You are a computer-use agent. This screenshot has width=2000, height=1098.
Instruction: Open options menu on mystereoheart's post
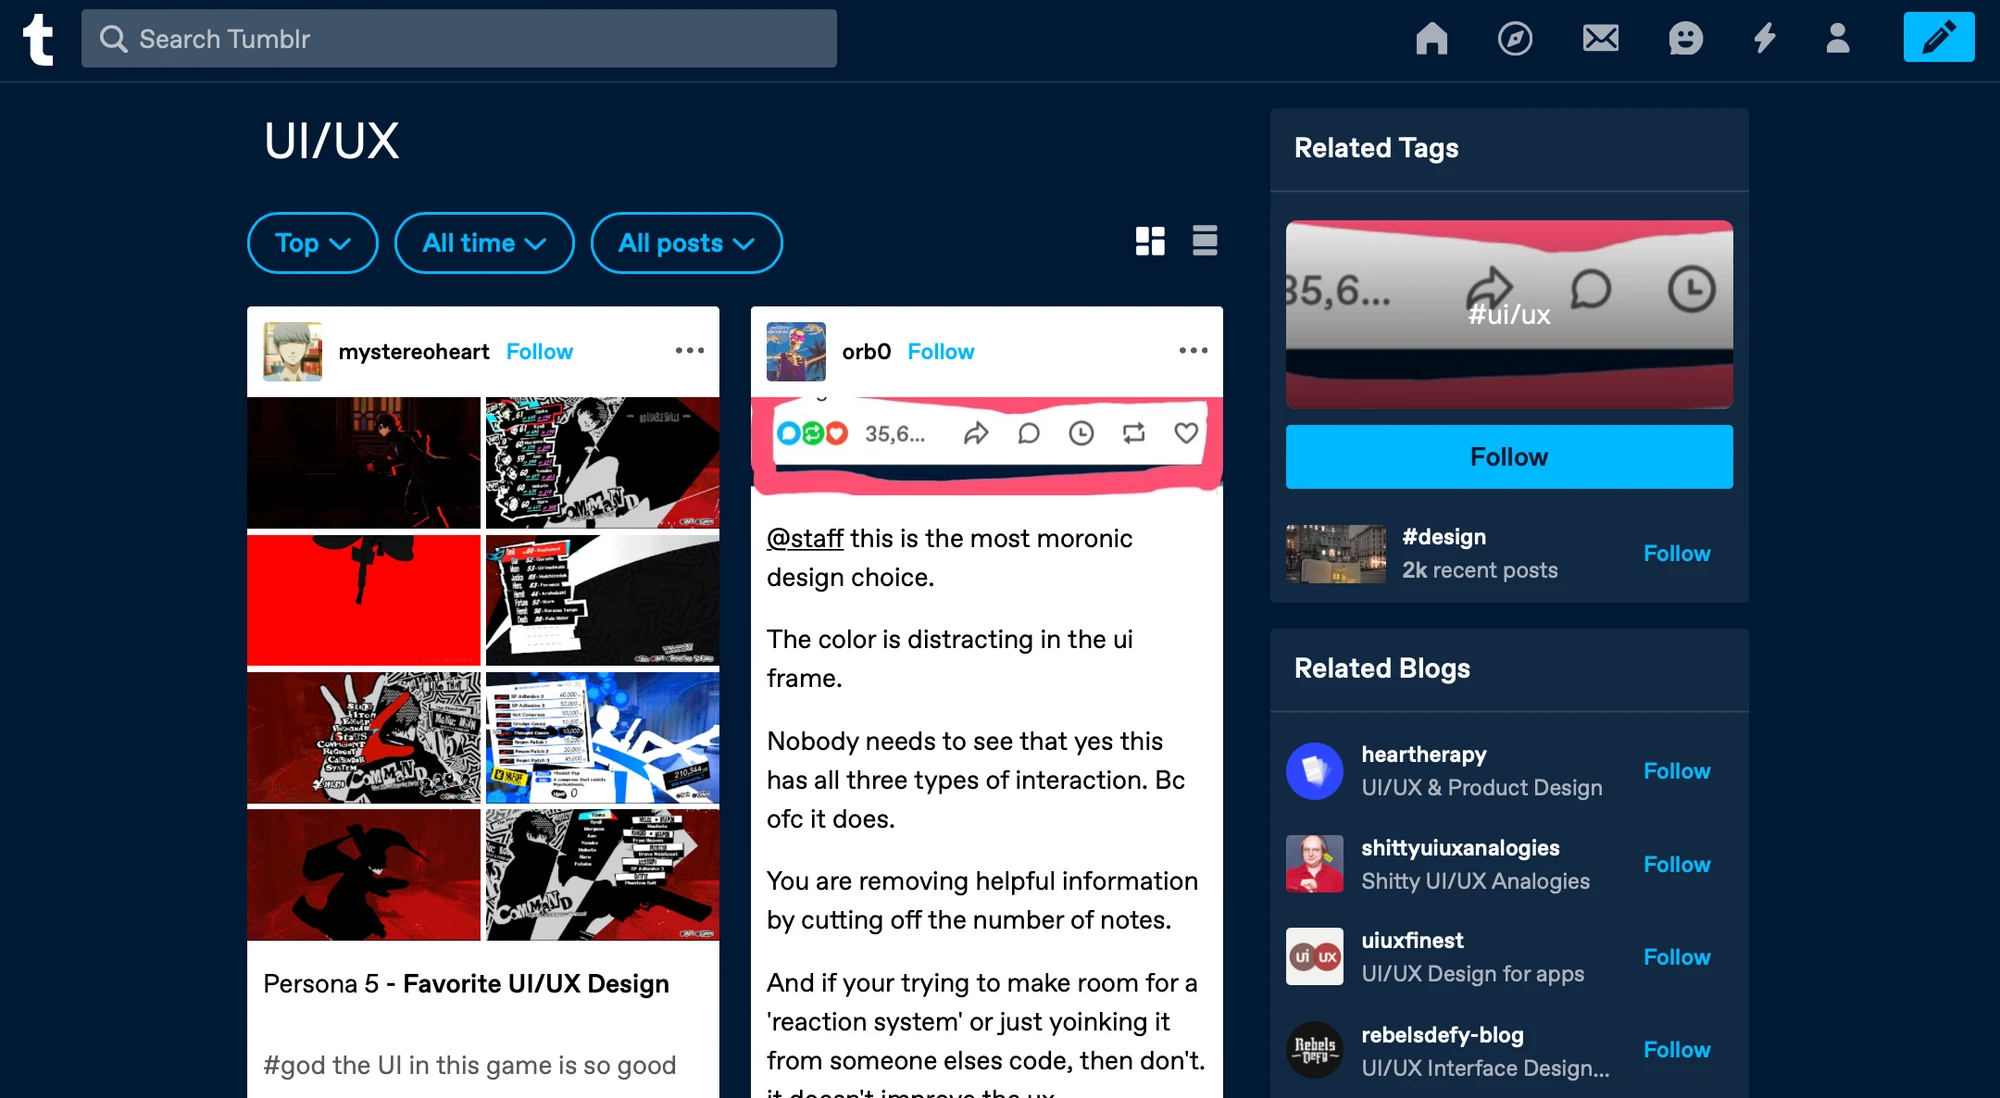(x=689, y=351)
